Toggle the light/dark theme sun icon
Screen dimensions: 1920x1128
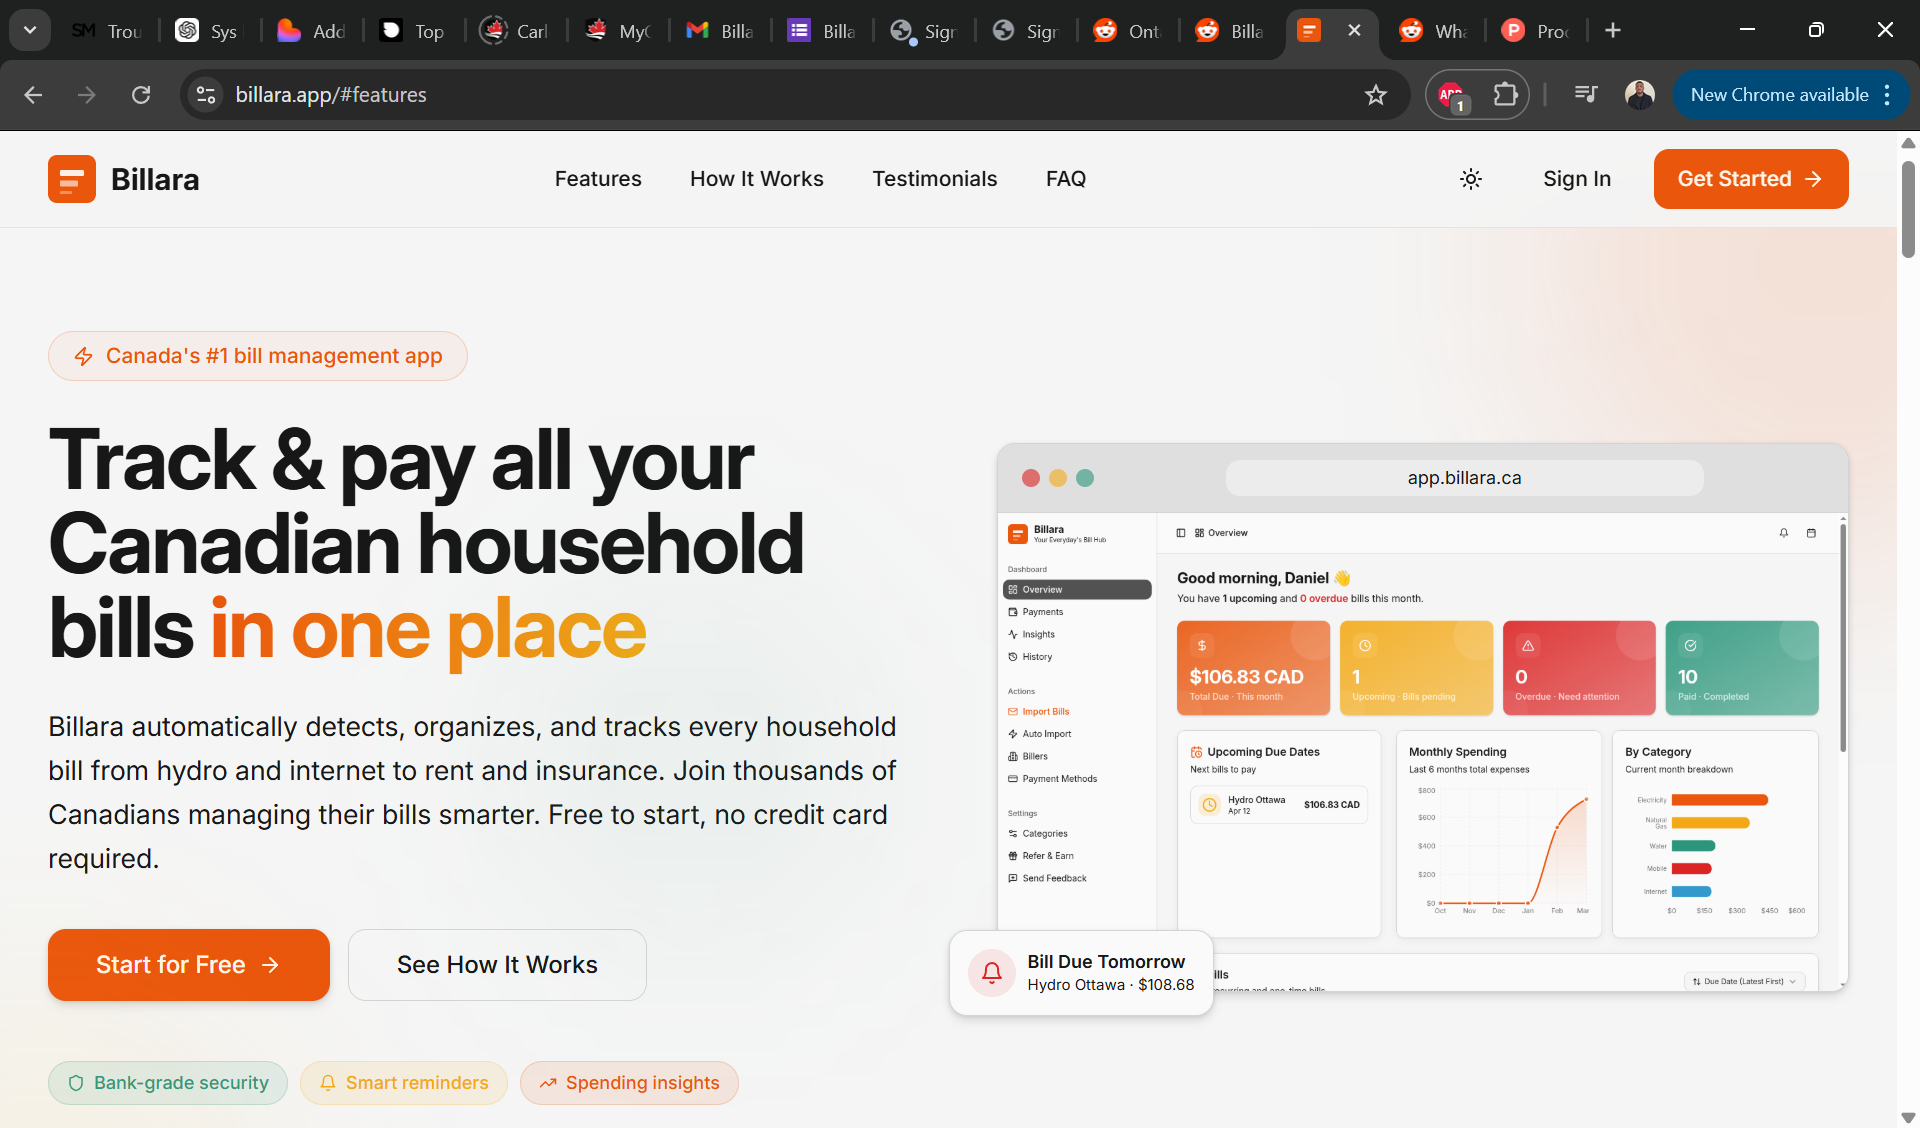pyautogui.click(x=1470, y=179)
